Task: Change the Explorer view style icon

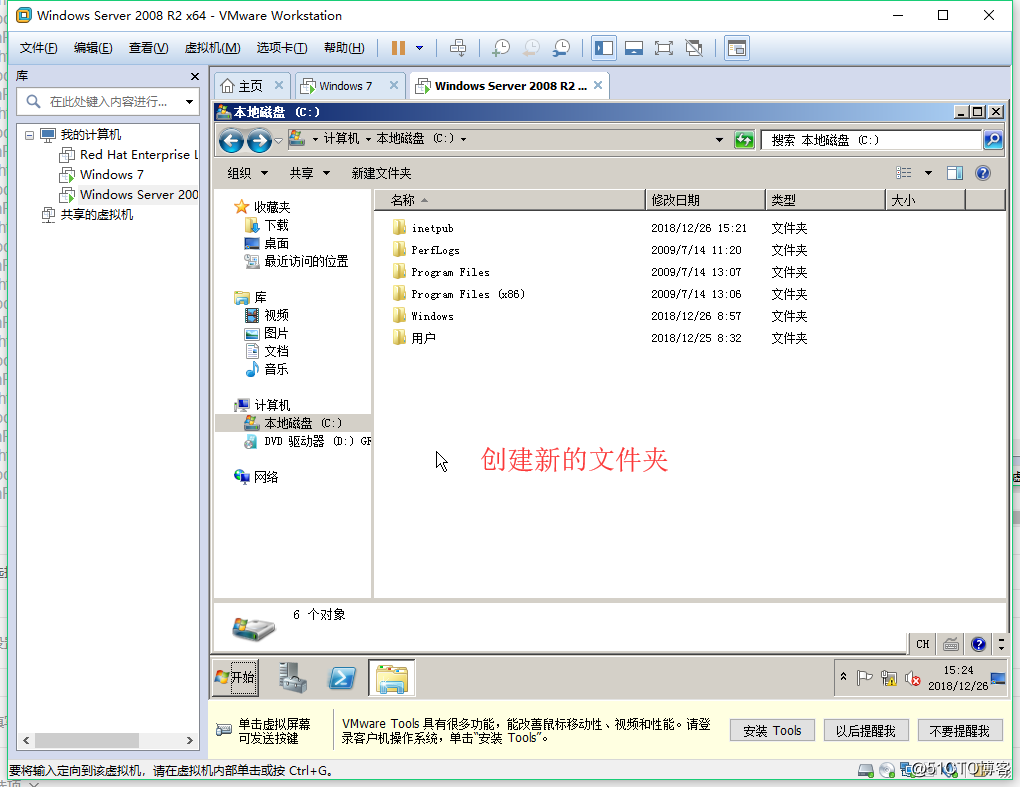Action: point(904,172)
